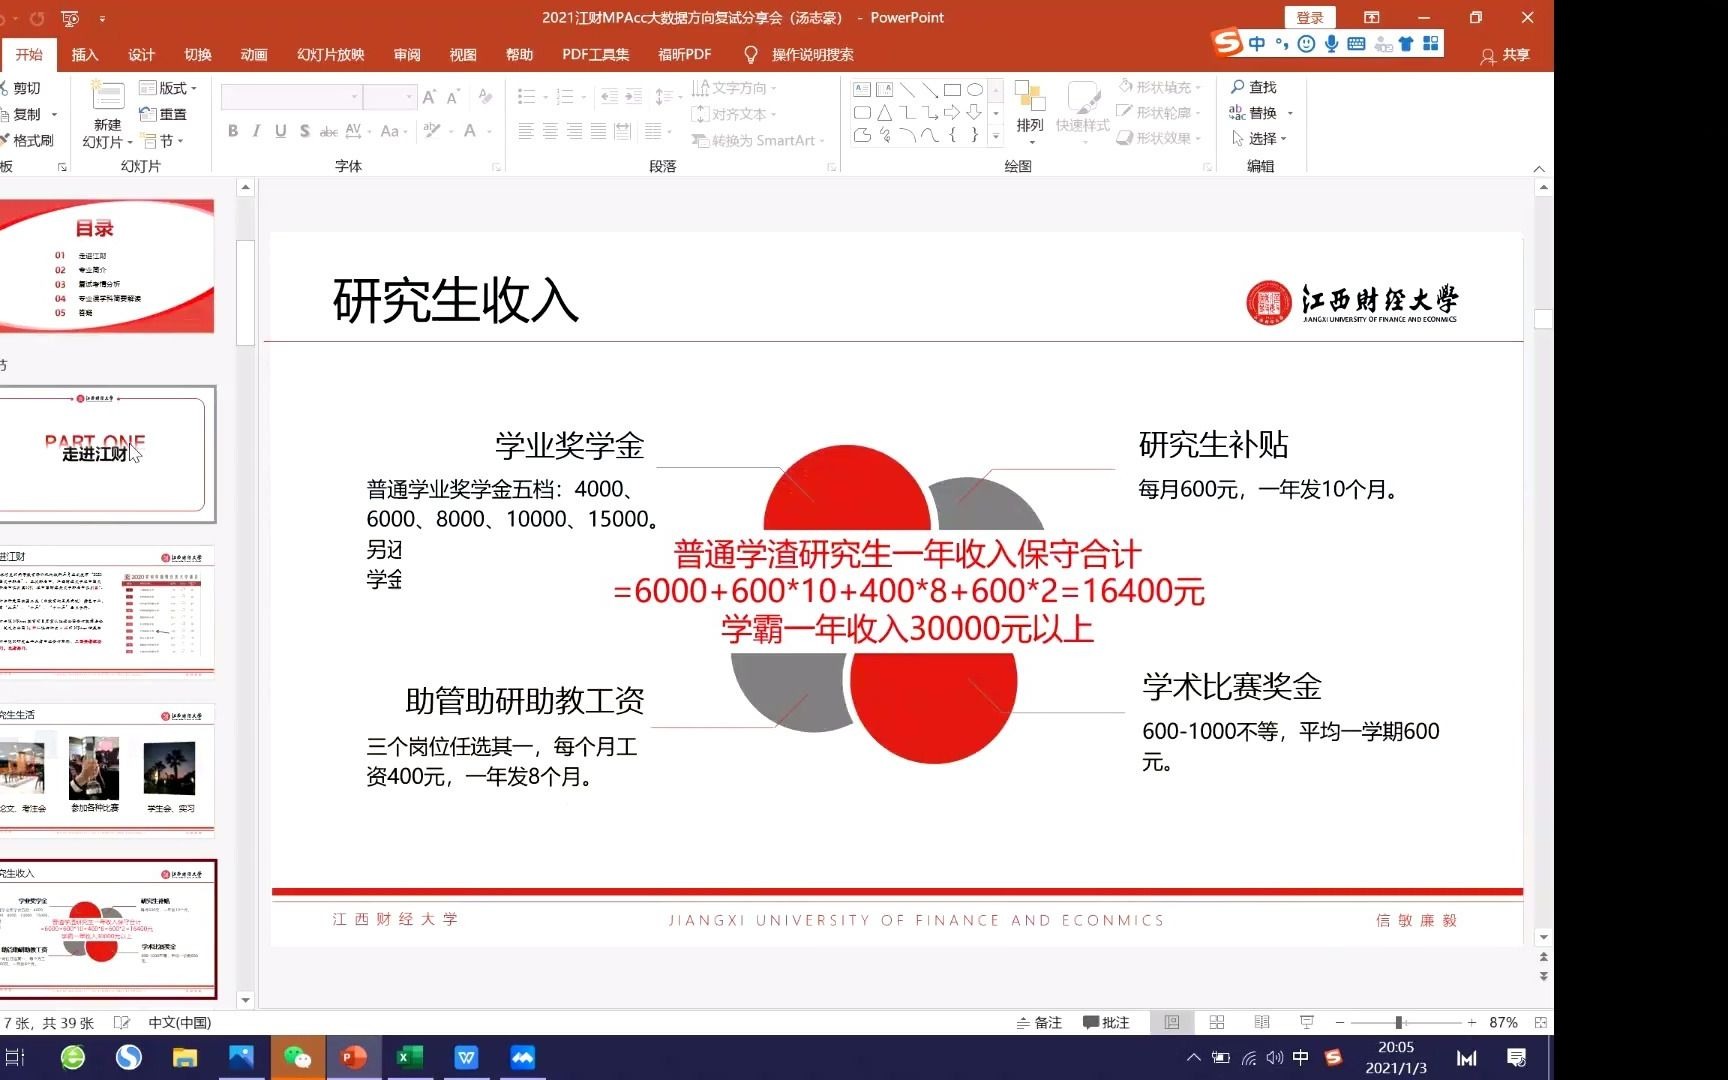
Task: Click the volume icon in system tray
Action: 1275,1057
